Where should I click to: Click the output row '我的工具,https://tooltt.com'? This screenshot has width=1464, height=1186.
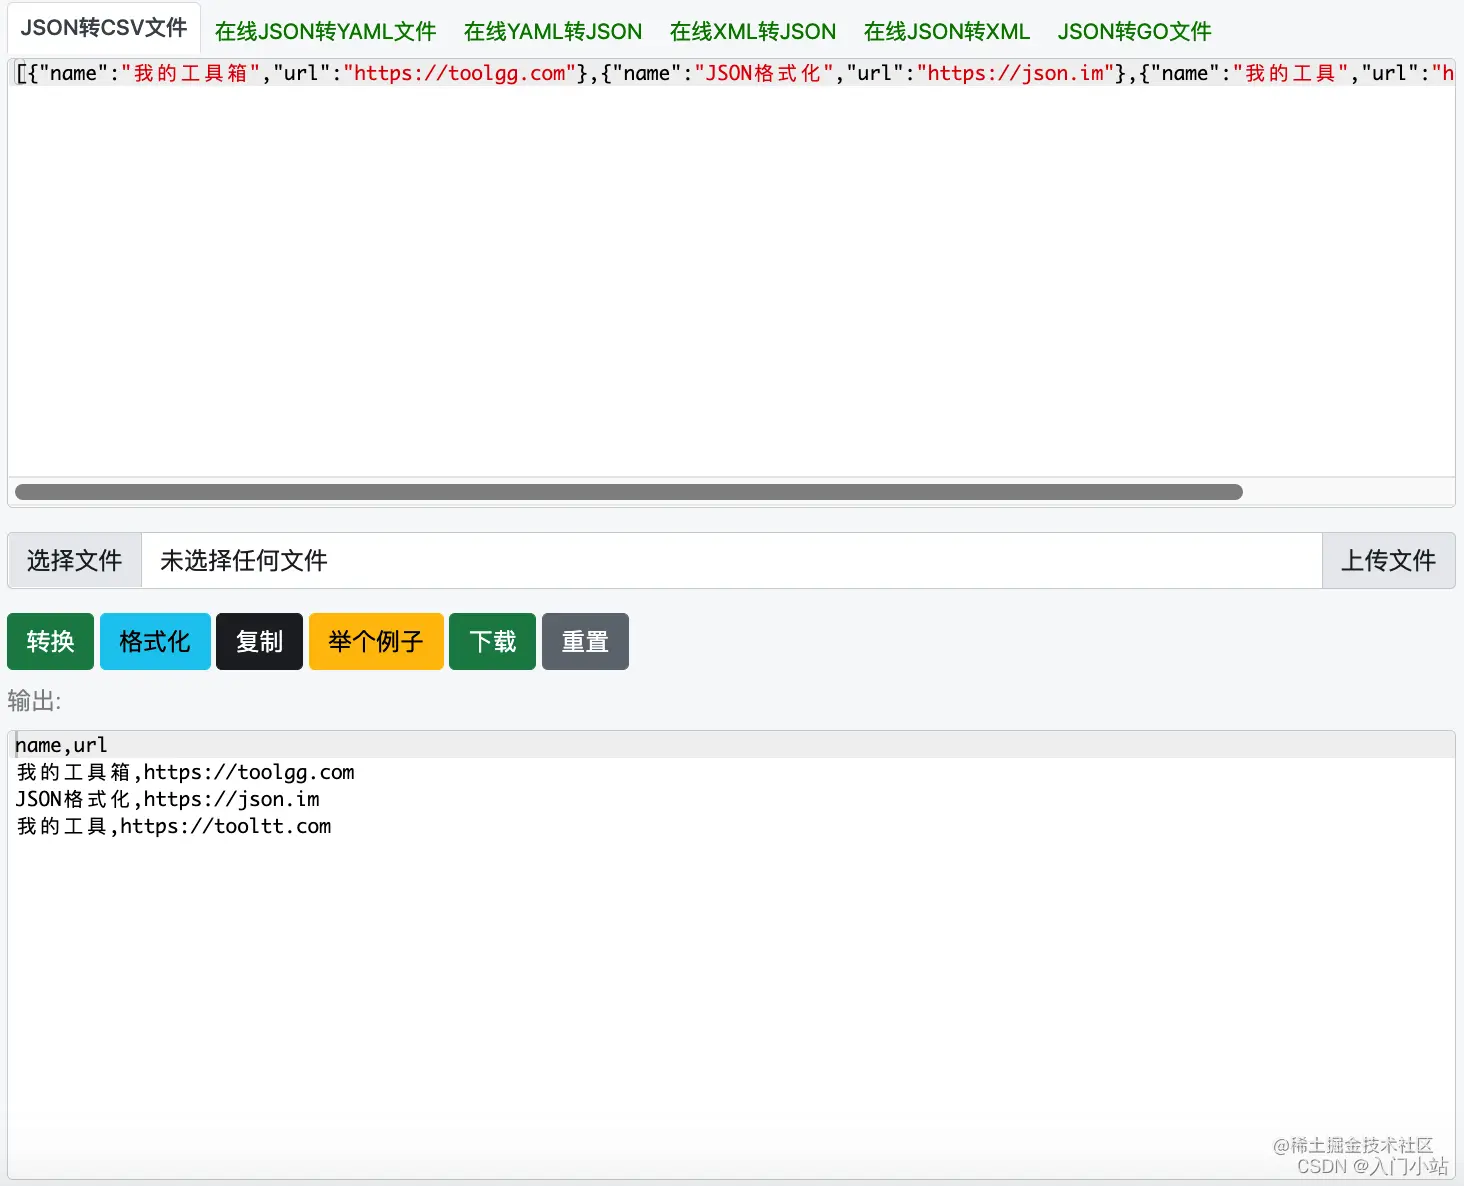click(x=173, y=826)
